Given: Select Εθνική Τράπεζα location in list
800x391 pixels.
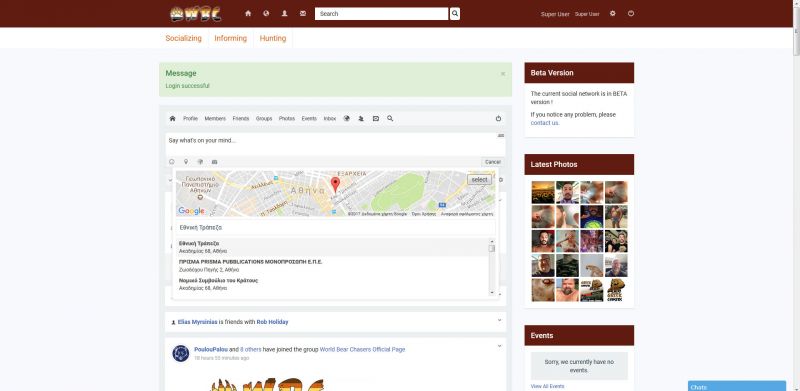Looking at the screenshot, I should tap(332, 247).
